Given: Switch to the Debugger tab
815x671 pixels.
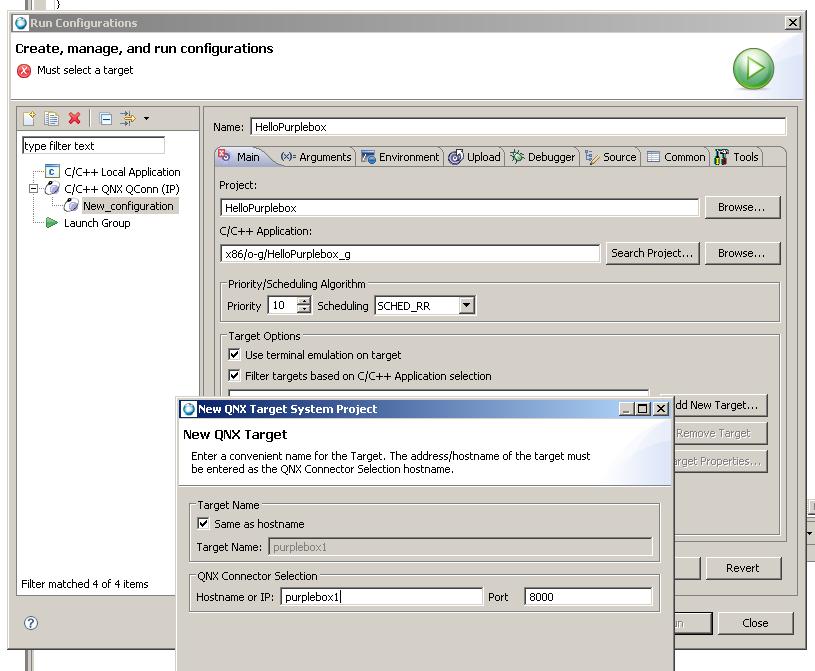Looking at the screenshot, I should pos(542,157).
